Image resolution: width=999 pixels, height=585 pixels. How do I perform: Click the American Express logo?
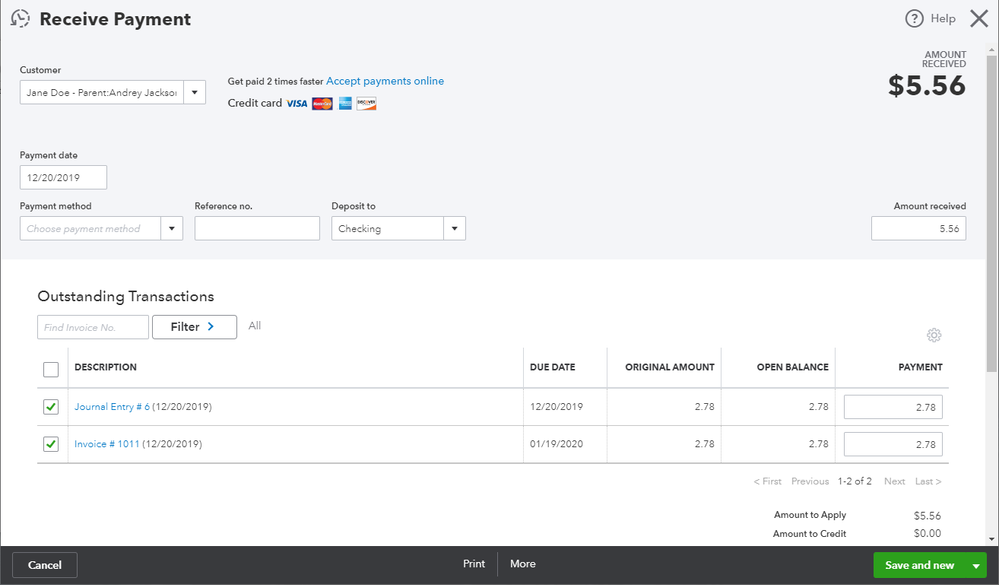pos(345,103)
